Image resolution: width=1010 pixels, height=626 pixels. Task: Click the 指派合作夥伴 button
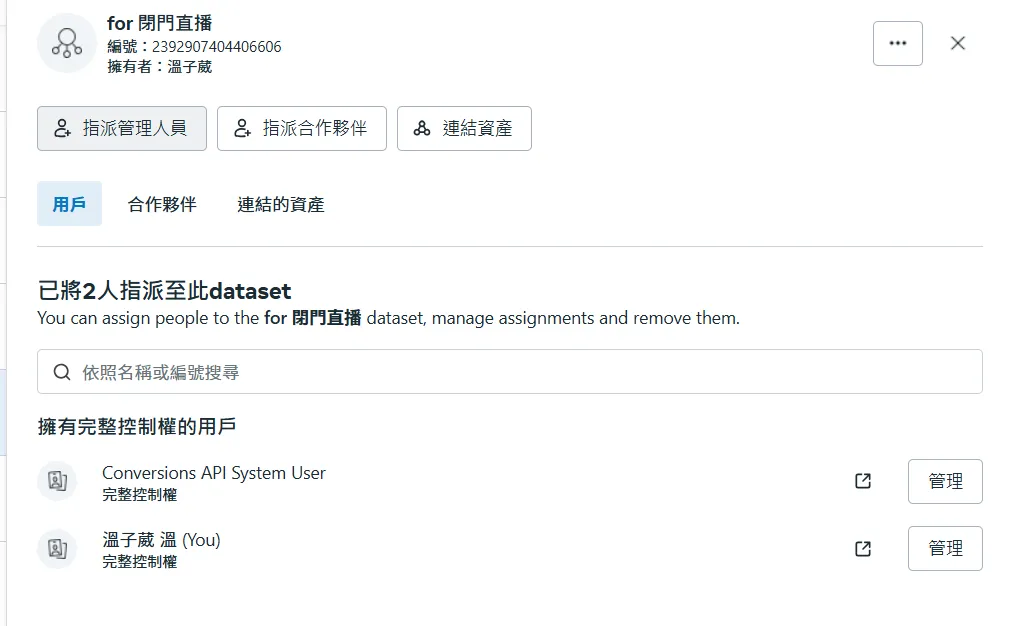click(x=301, y=128)
